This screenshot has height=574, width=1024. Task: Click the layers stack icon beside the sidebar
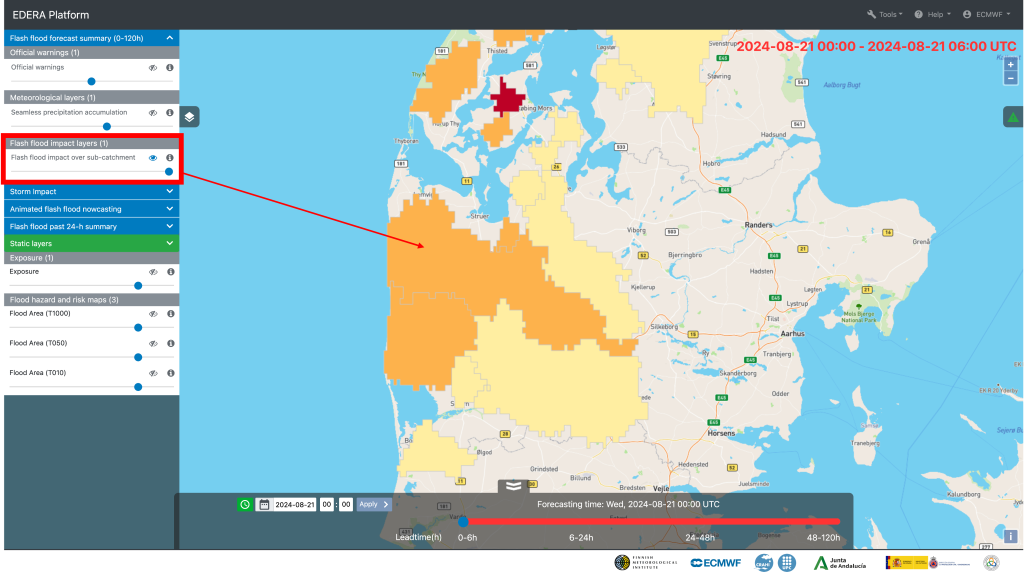190,117
